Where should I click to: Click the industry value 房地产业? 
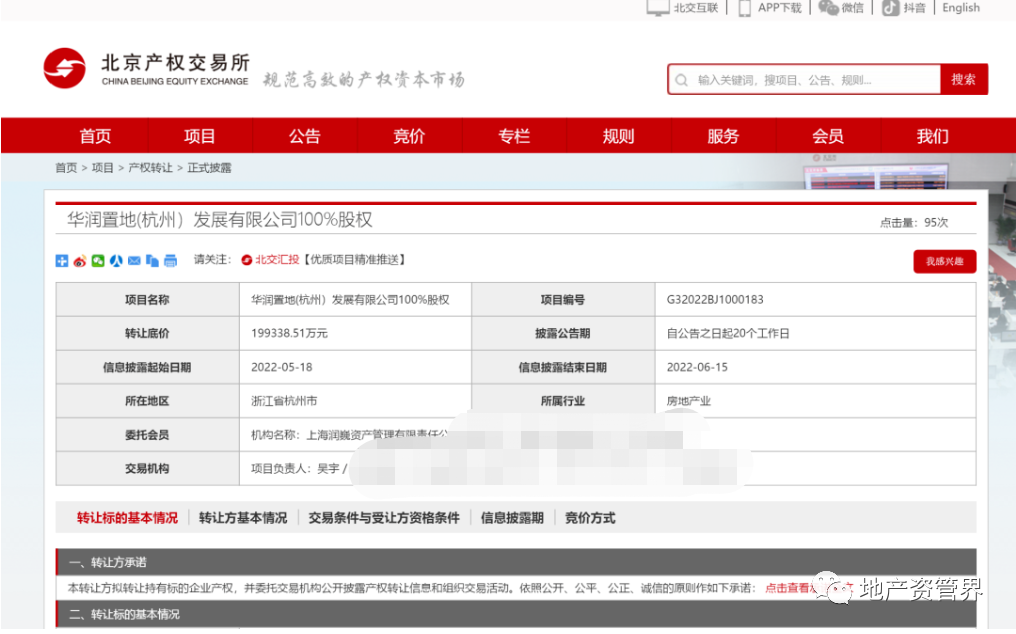coord(689,401)
